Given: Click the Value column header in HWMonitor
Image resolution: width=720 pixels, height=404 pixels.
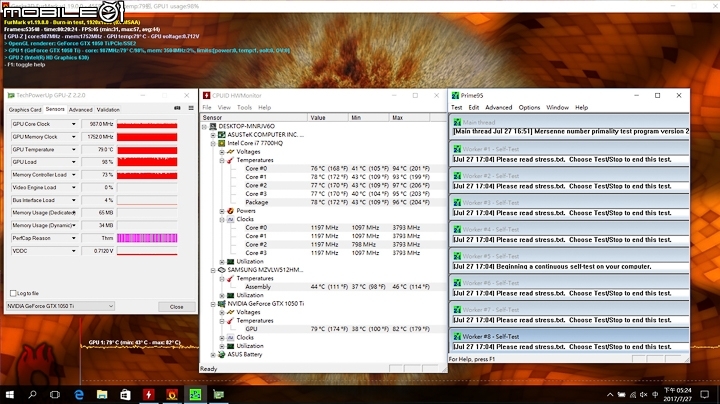Looking at the screenshot, I should tap(328, 118).
